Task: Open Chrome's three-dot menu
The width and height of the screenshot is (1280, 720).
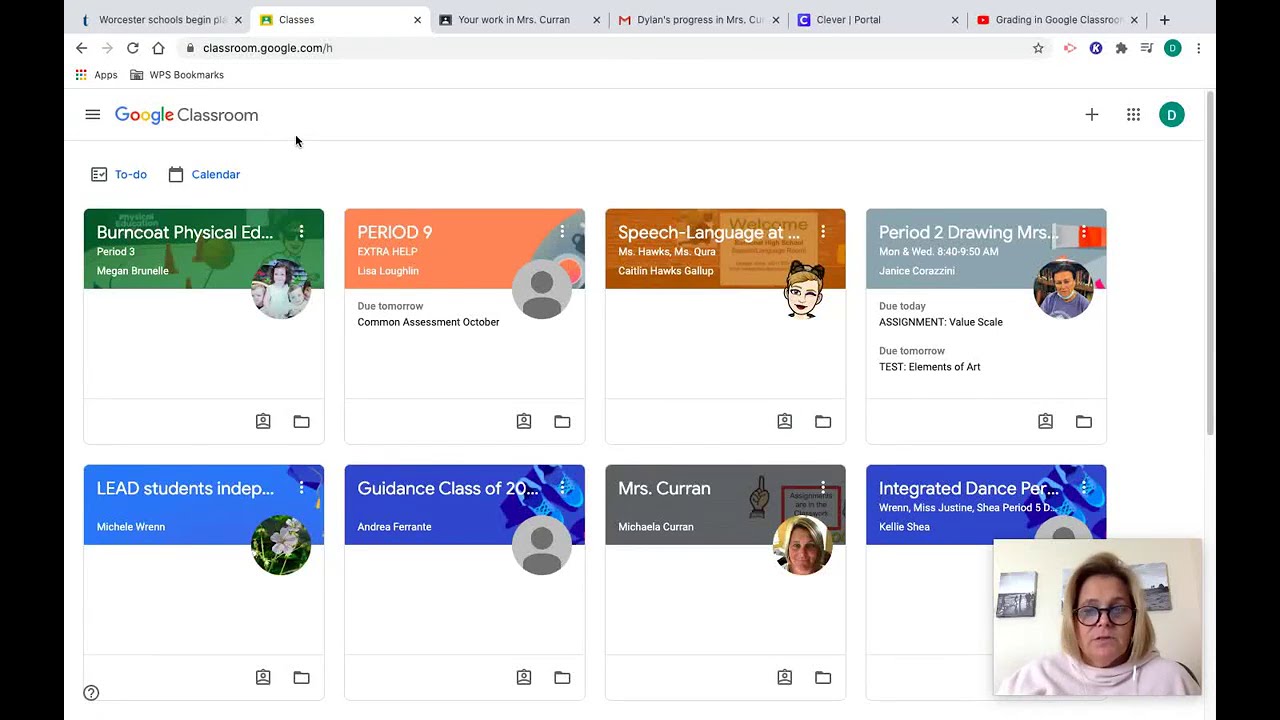Action: coord(1198,48)
